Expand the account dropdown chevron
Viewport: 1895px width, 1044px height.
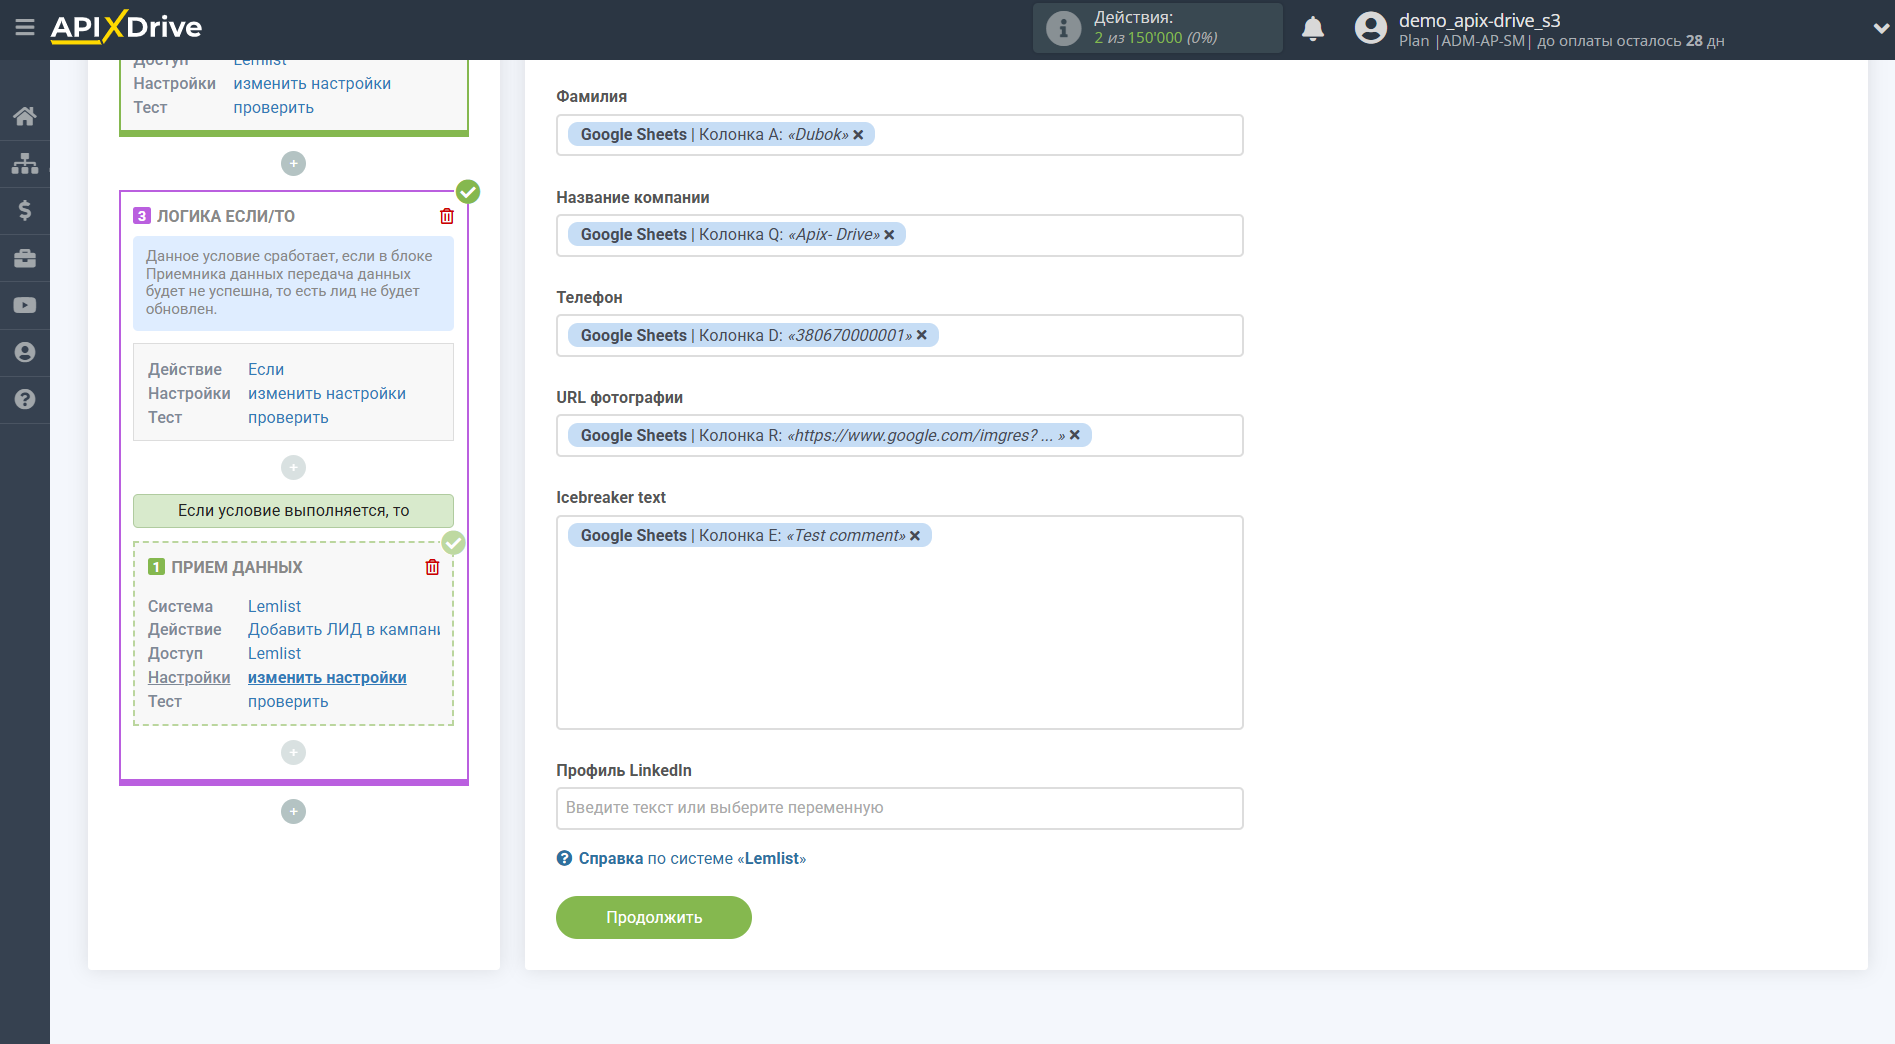click(1880, 28)
